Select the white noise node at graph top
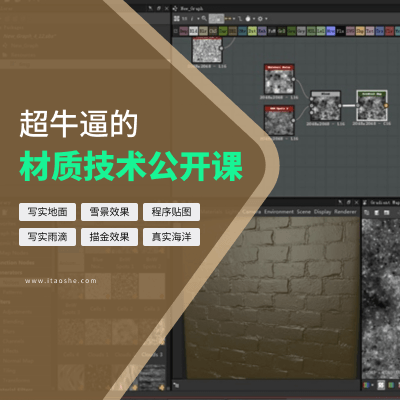 207,49
